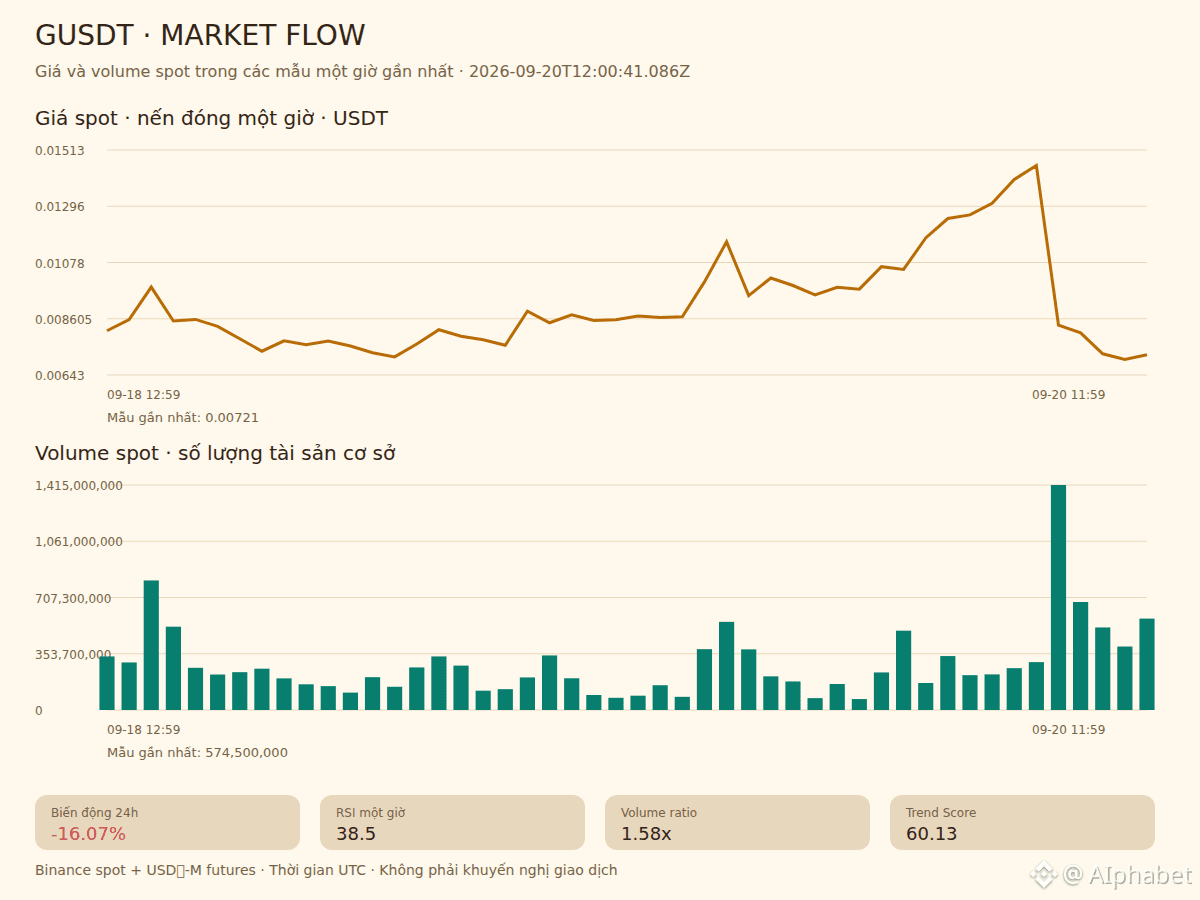Click the volume chart 09-20 11:59 label

tap(1069, 730)
